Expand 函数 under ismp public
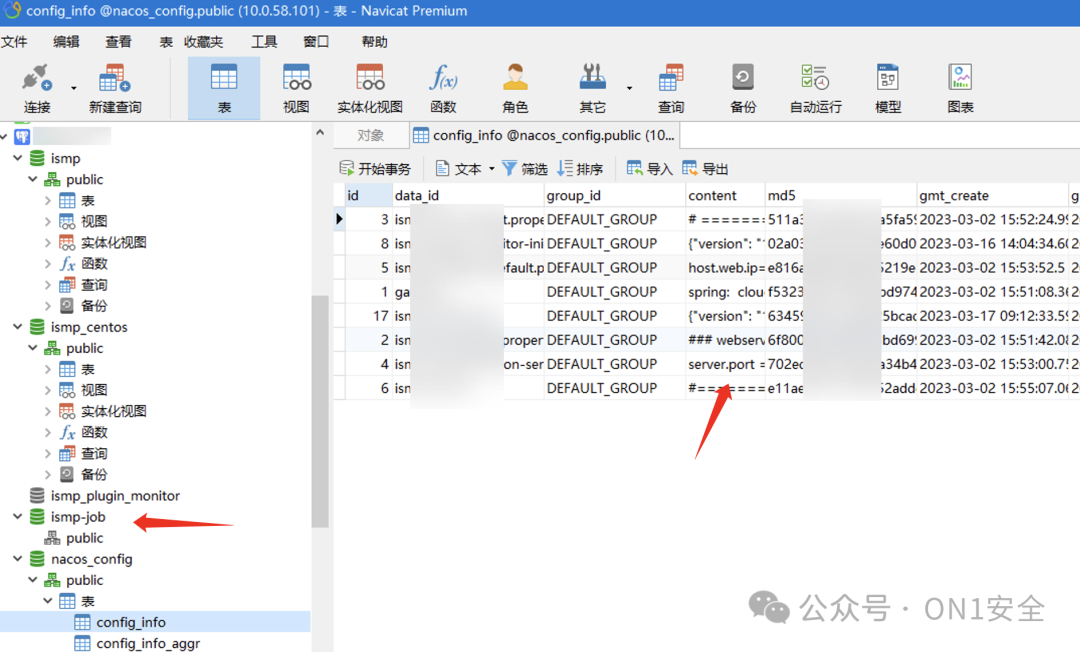 point(48,264)
